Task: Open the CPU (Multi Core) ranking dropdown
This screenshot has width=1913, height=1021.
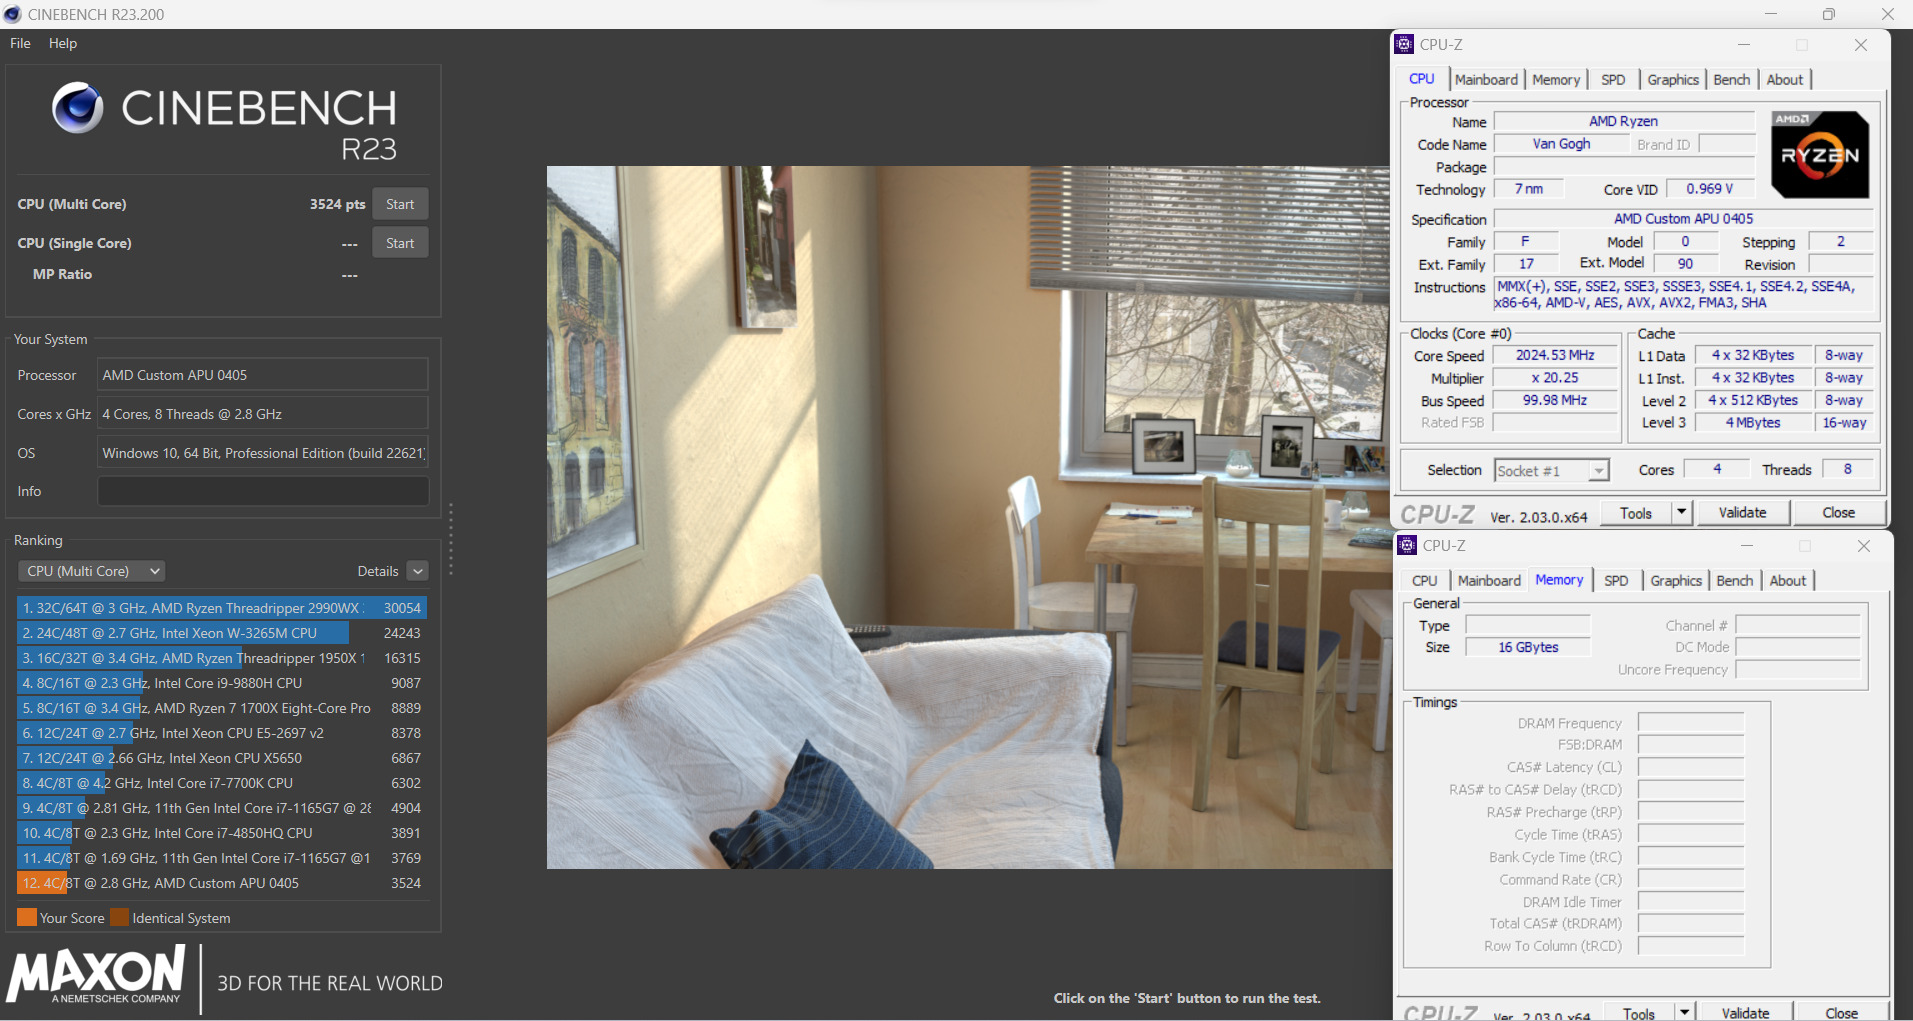Action: tap(91, 571)
